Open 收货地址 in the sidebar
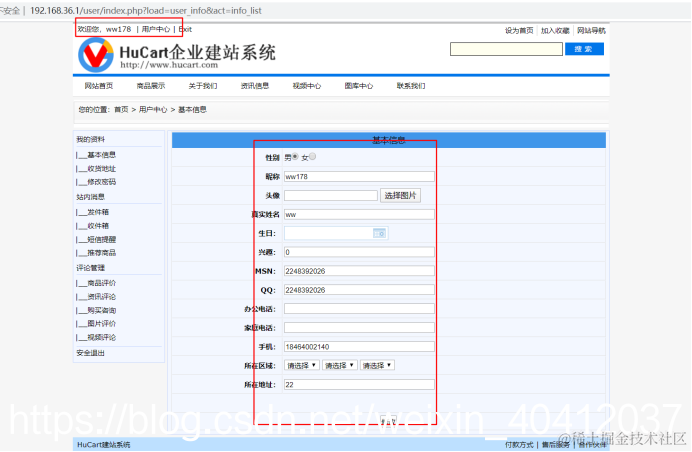The image size is (692, 452). (102, 169)
